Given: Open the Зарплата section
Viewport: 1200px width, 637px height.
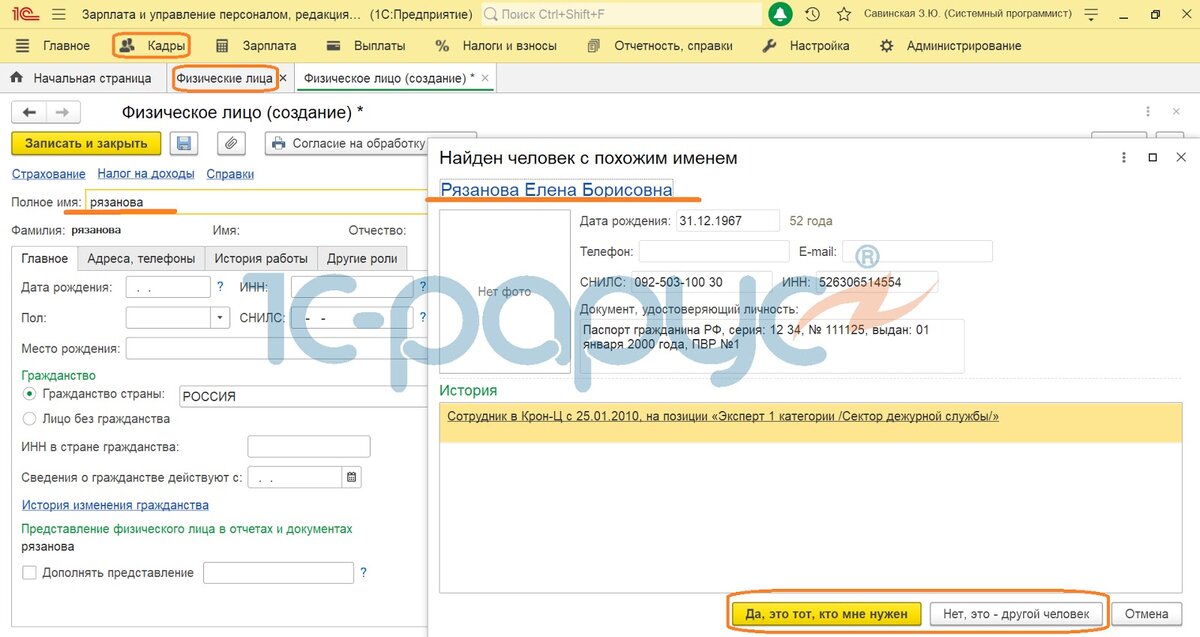Looking at the screenshot, I should [256, 46].
